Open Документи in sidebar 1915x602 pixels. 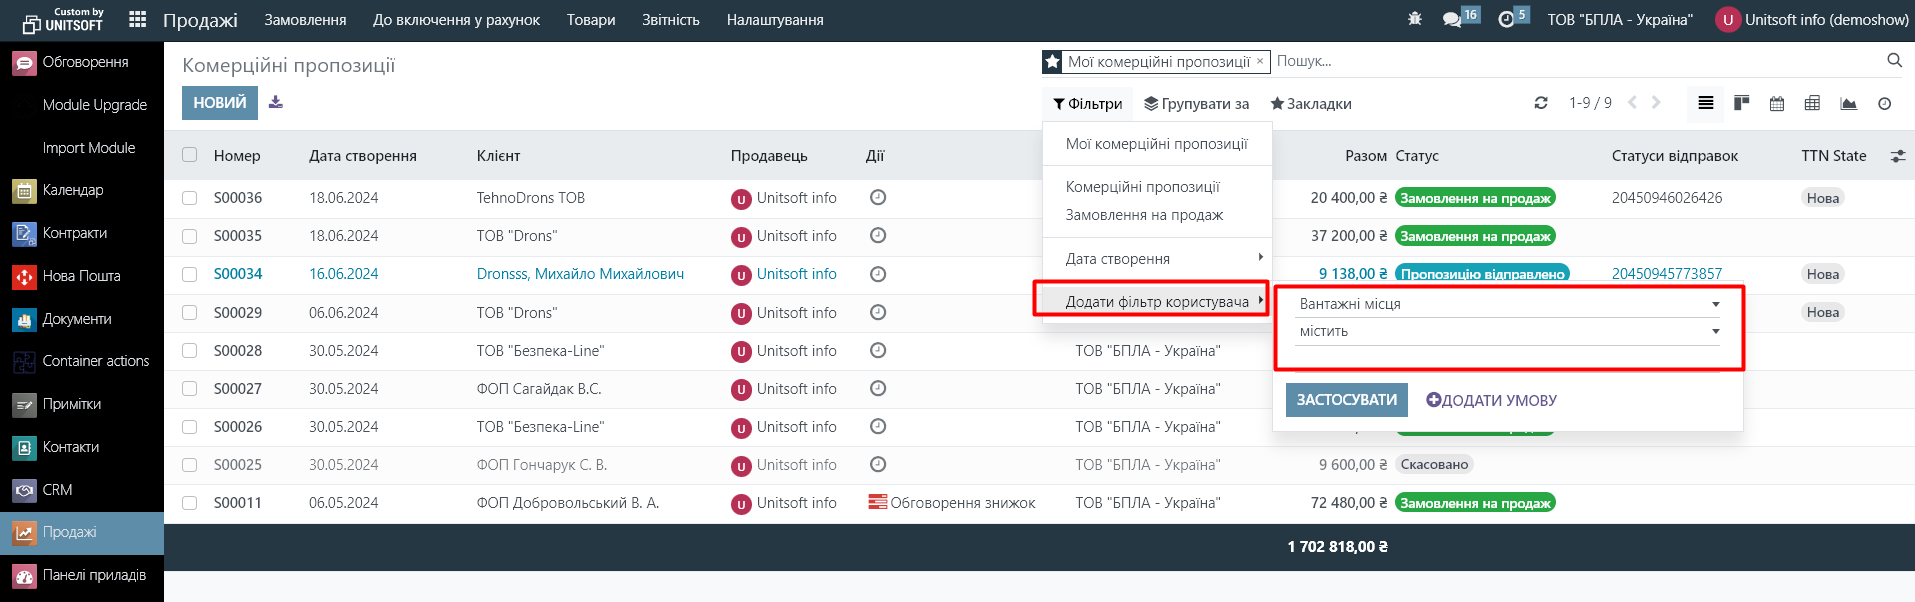(82, 319)
